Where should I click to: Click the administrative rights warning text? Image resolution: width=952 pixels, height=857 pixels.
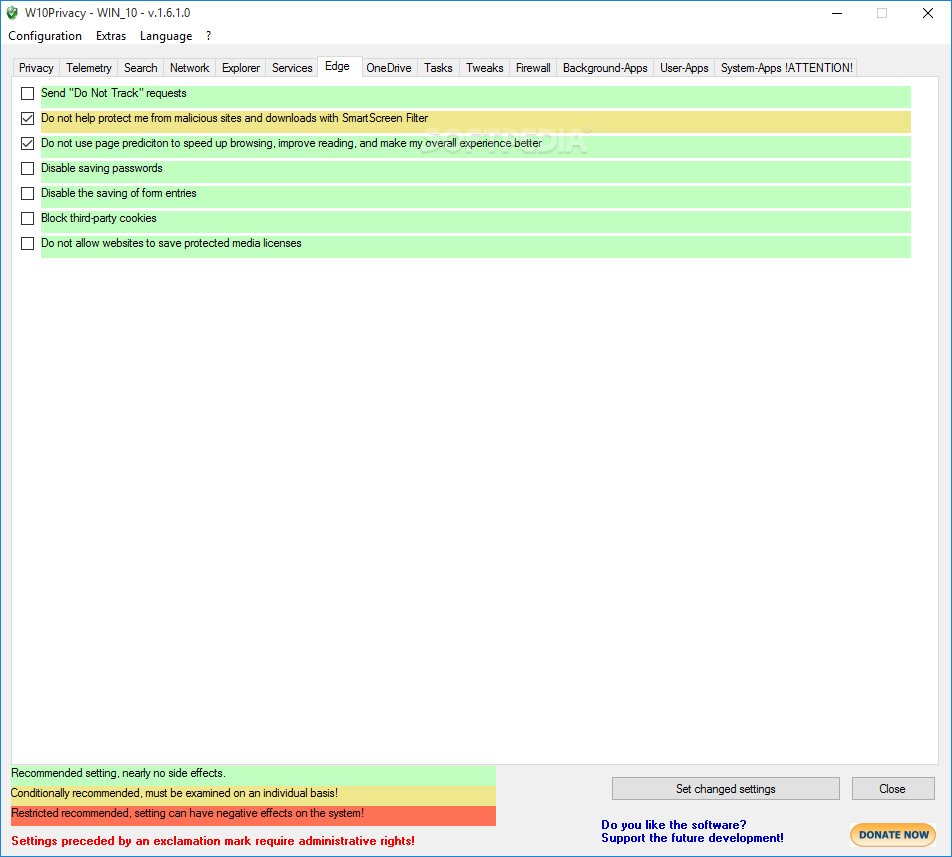(212, 841)
